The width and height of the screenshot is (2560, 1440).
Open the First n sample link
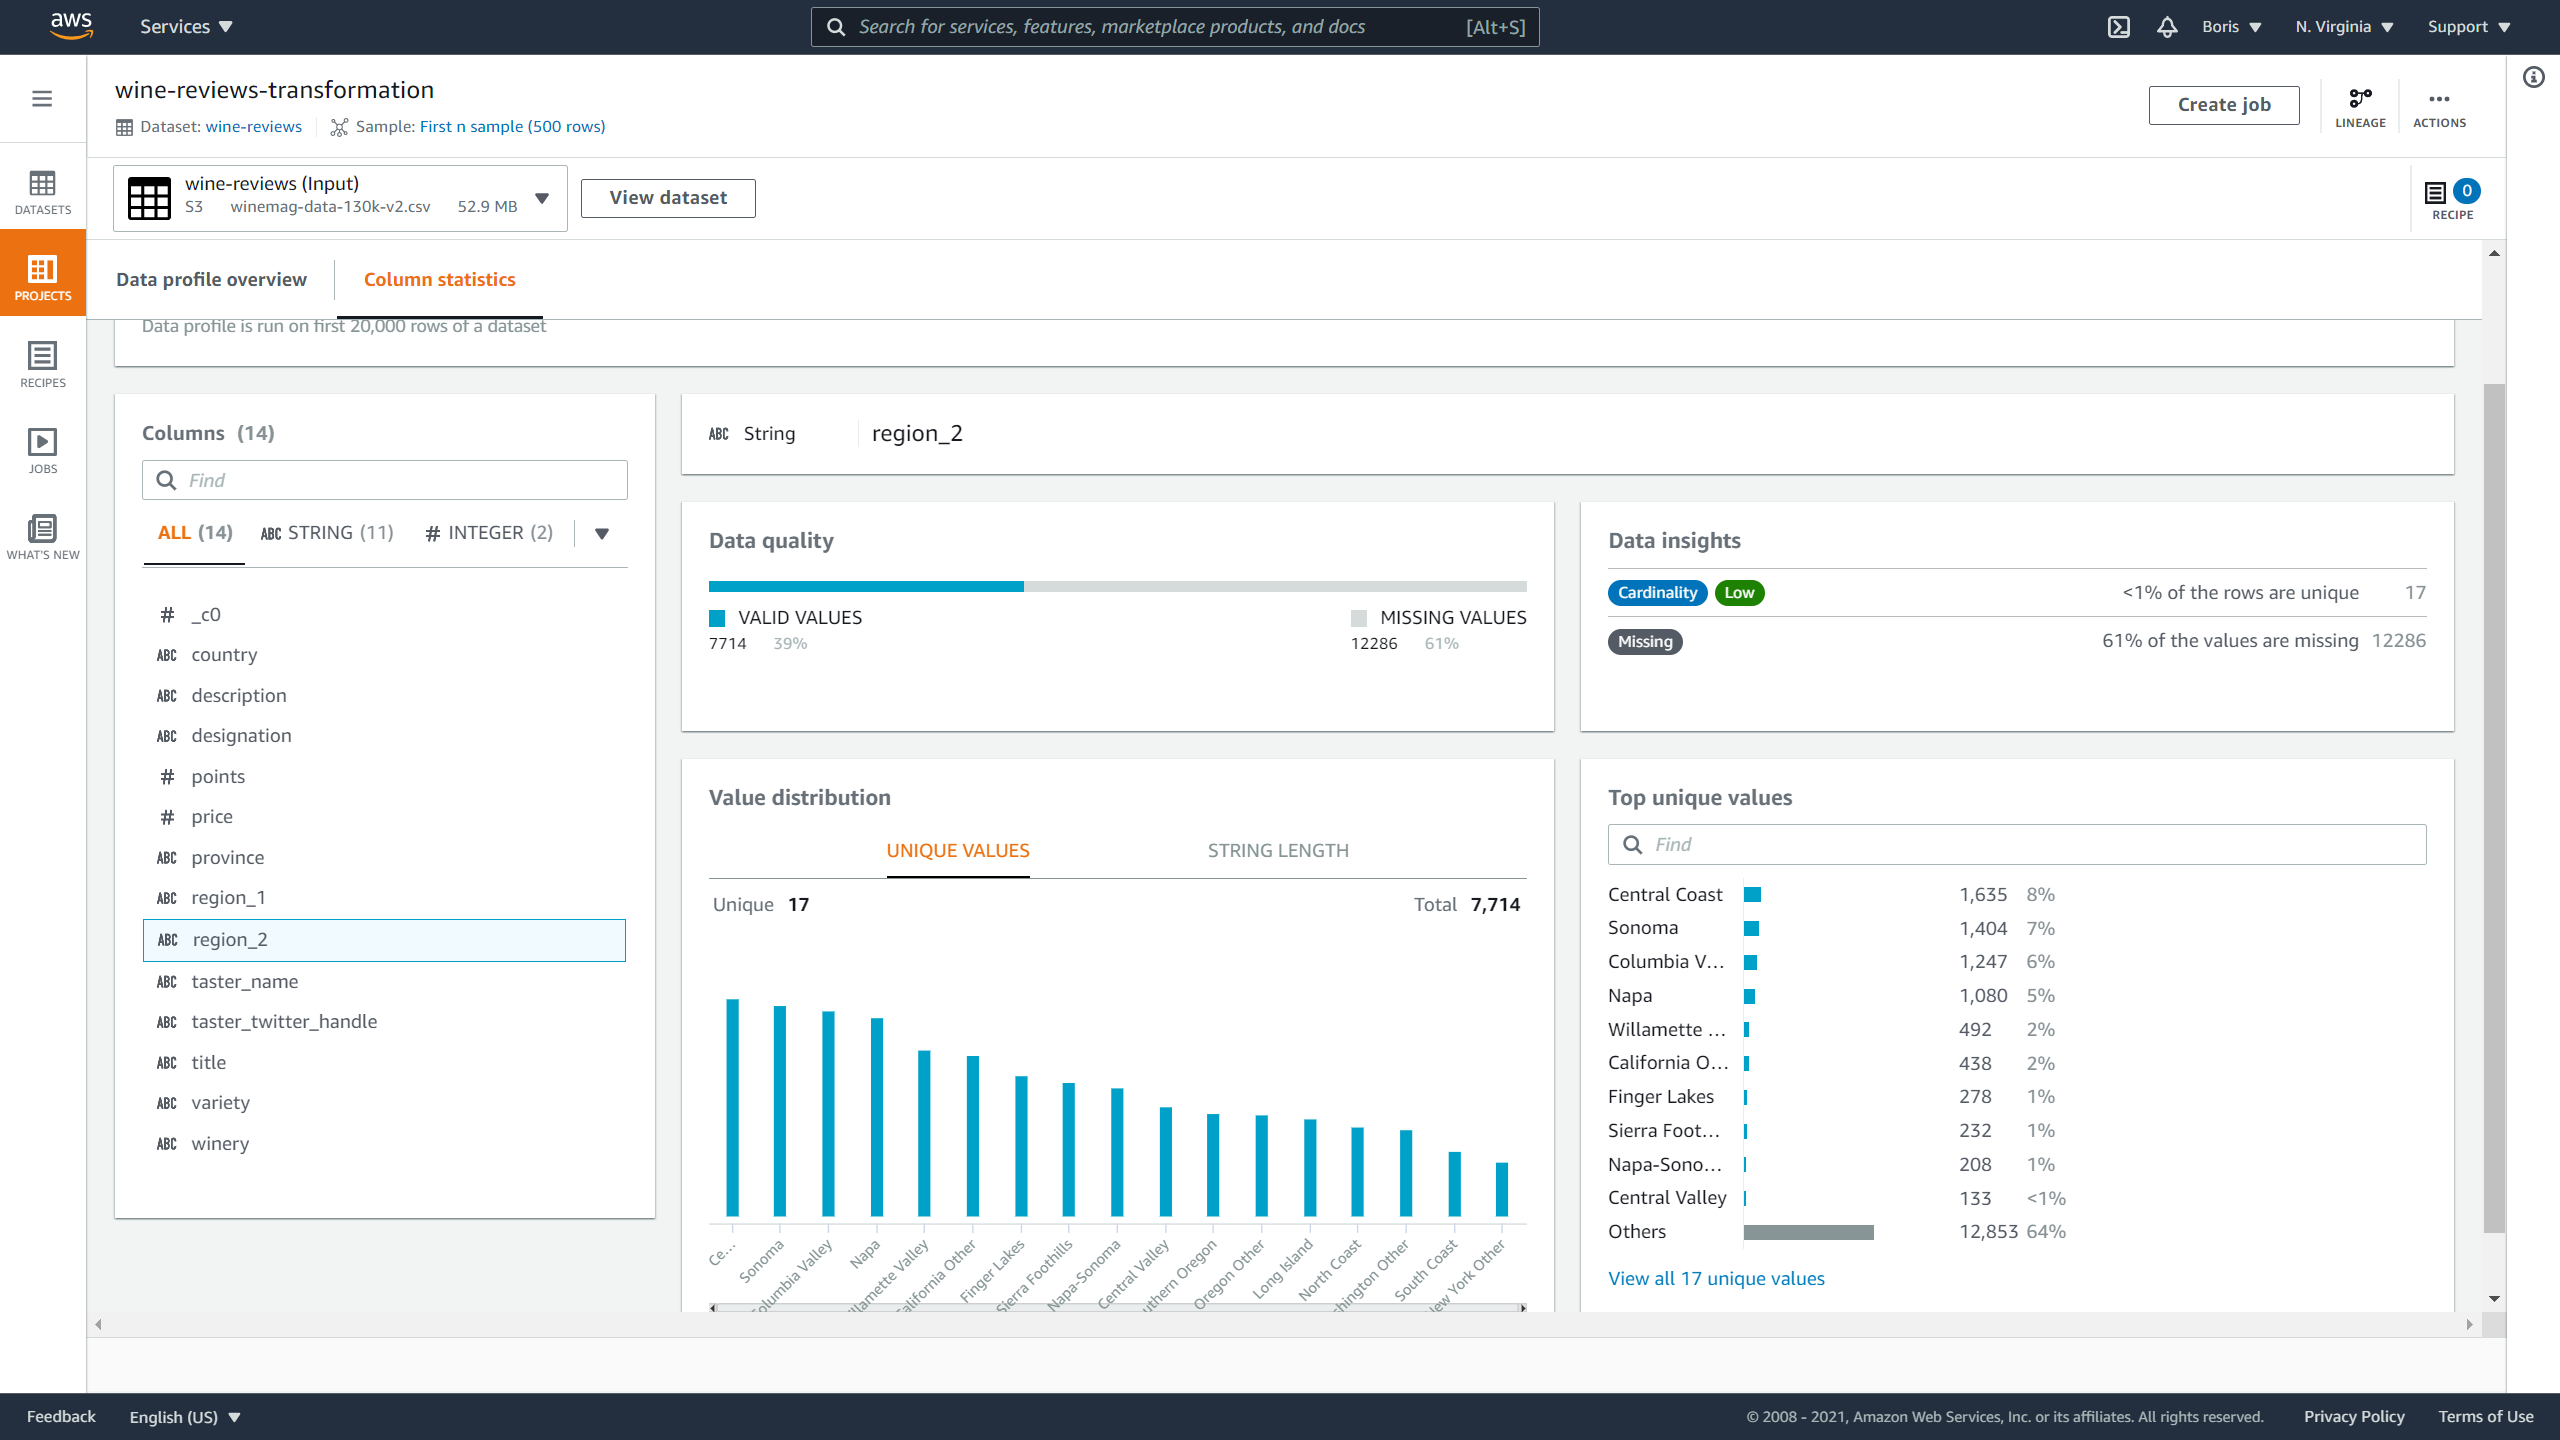tap(512, 127)
